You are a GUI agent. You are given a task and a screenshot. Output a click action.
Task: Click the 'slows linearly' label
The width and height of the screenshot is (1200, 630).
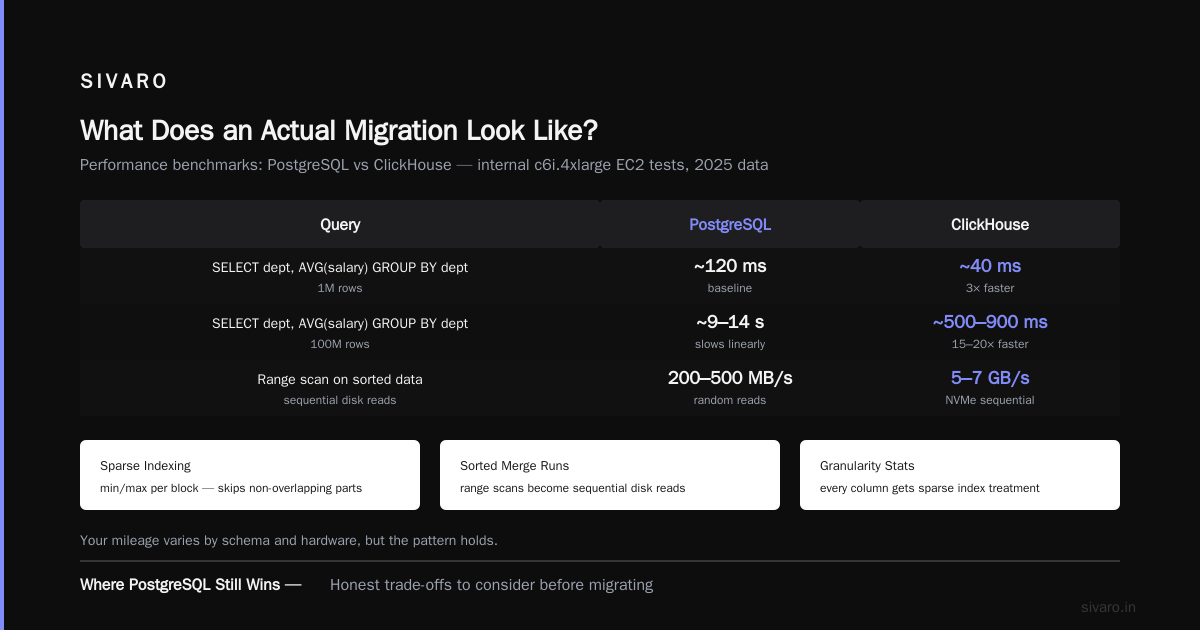(730, 344)
